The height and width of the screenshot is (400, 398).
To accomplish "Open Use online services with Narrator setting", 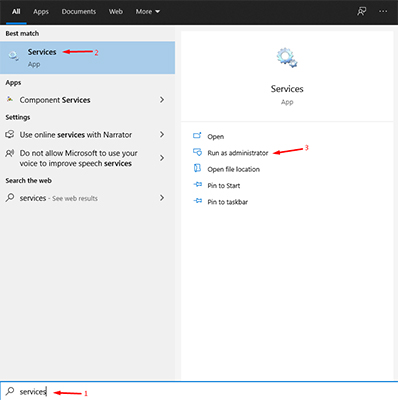I will click(87, 135).
